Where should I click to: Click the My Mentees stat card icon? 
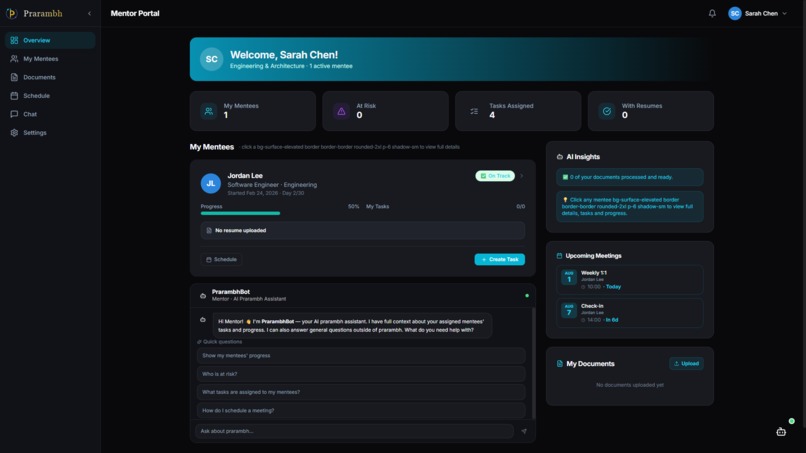209,111
